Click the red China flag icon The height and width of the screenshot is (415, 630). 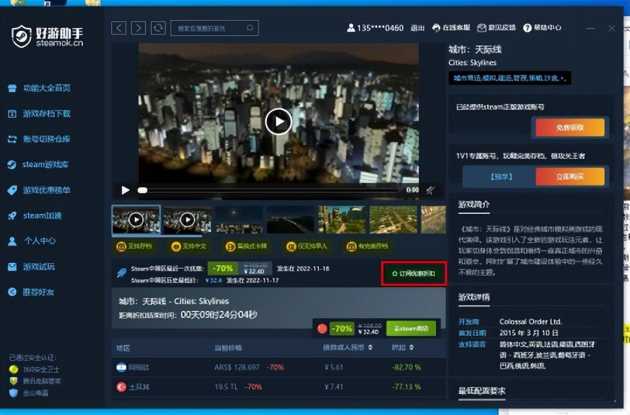[322, 329]
